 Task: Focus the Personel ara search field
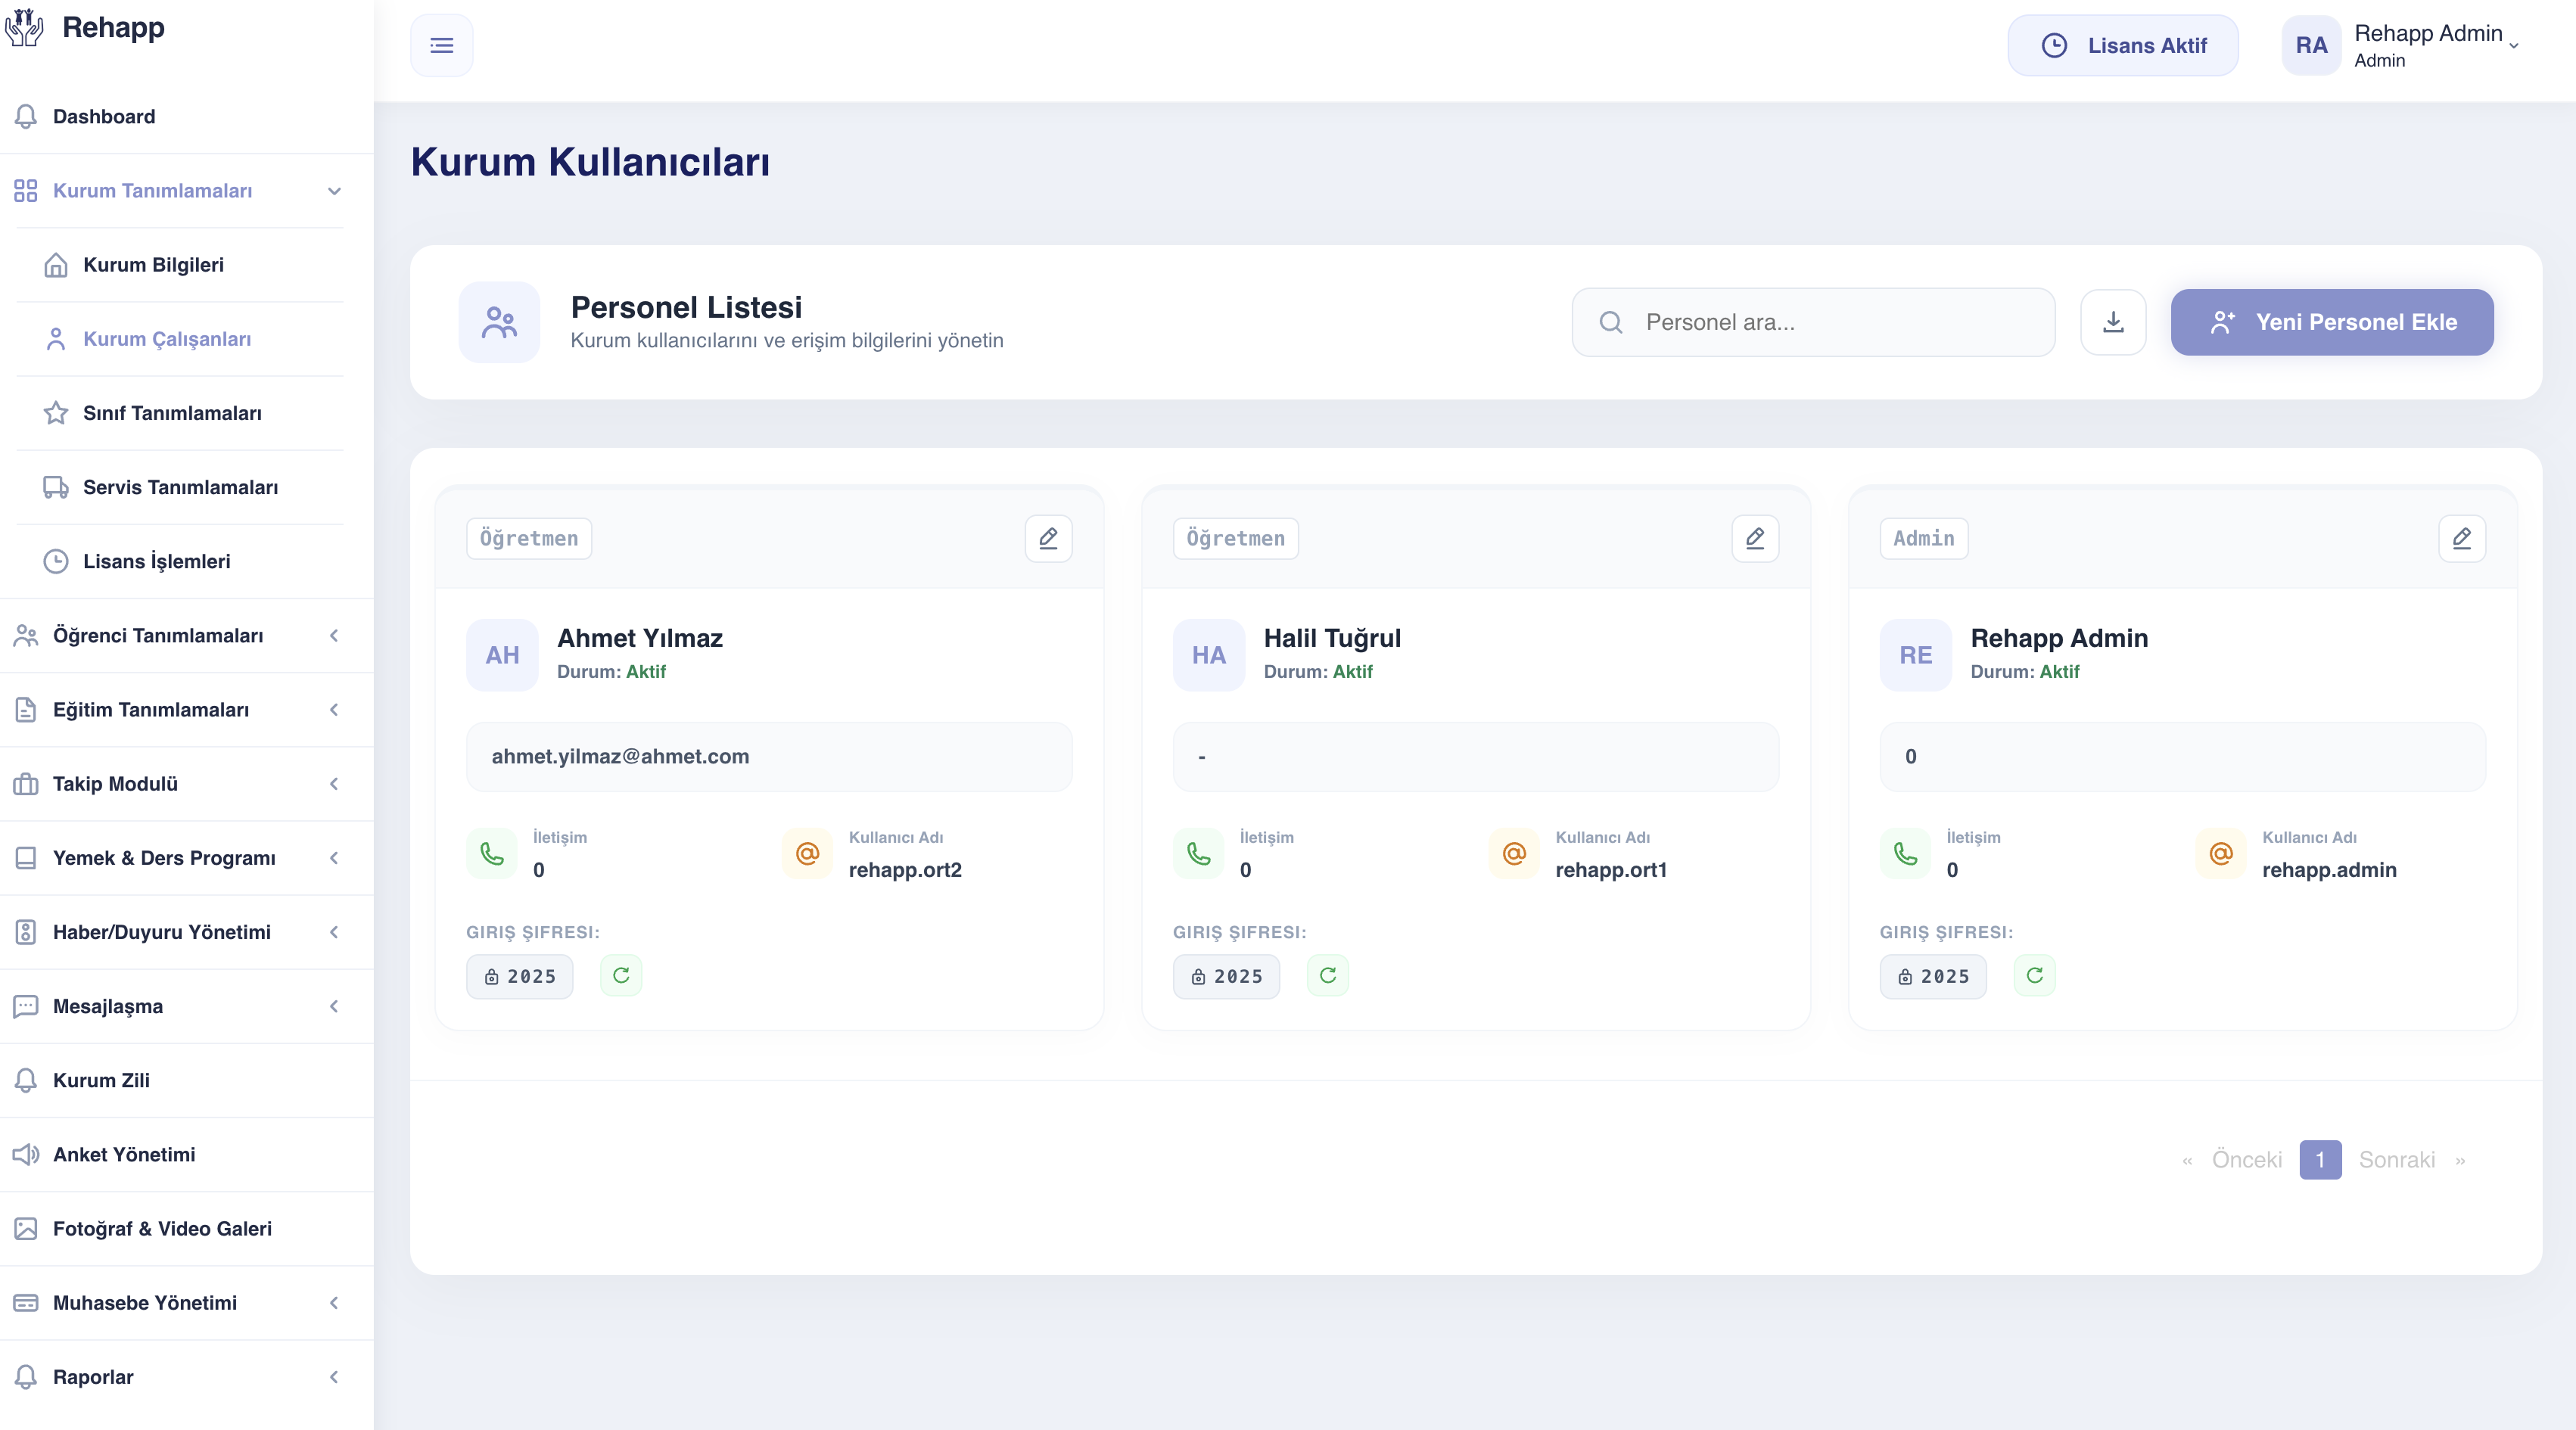point(1813,322)
